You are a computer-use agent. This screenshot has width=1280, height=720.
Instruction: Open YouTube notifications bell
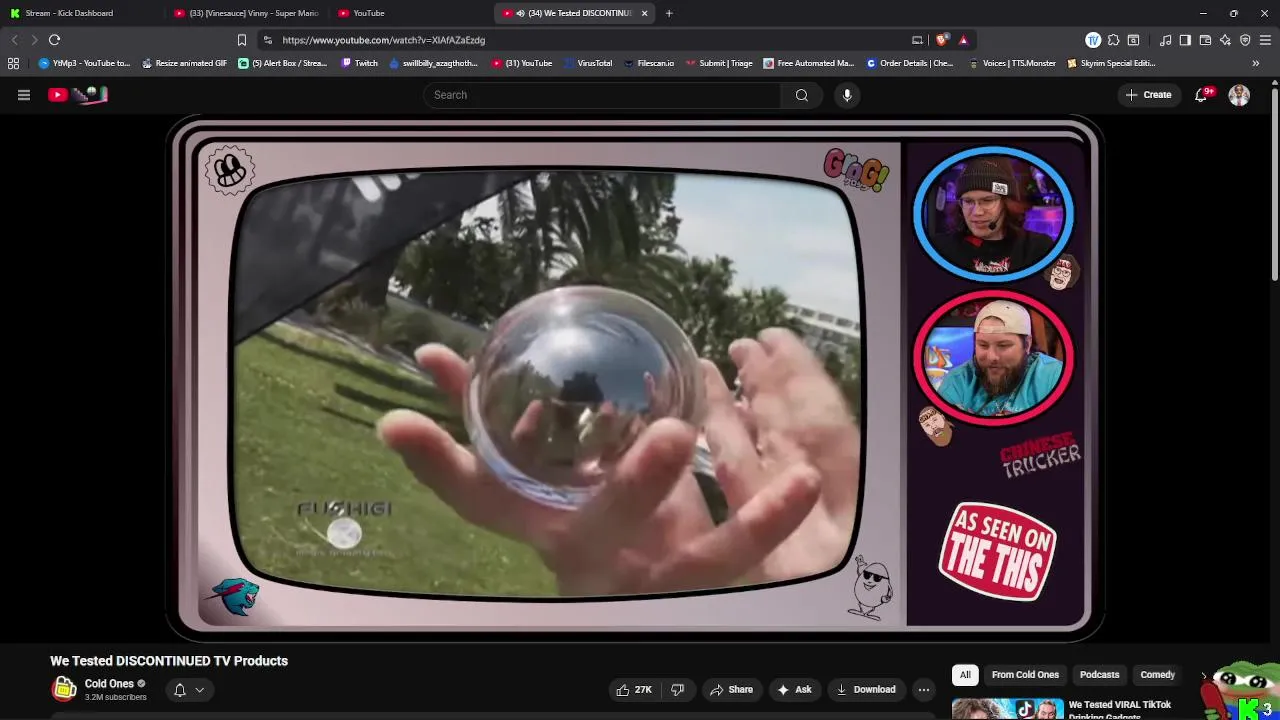click(1201, 95)
